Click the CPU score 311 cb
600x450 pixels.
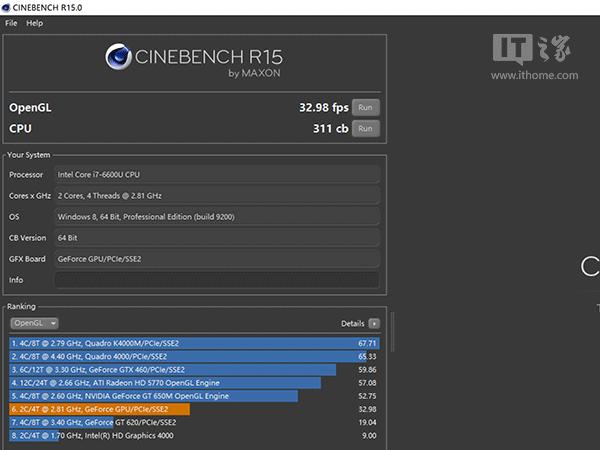331,129
